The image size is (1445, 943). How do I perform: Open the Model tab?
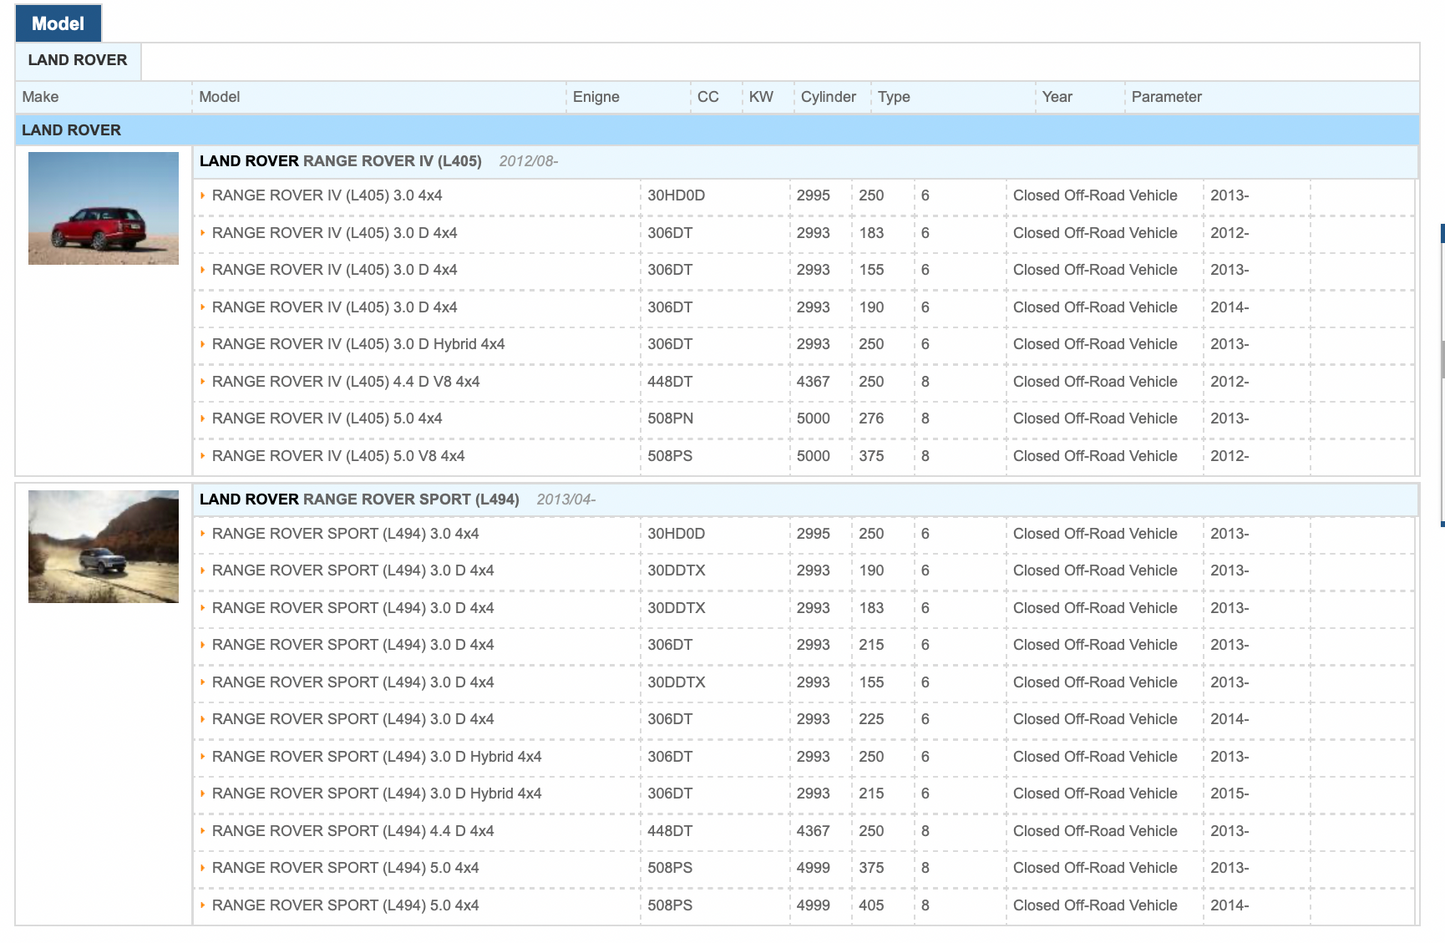coord(58,23)
